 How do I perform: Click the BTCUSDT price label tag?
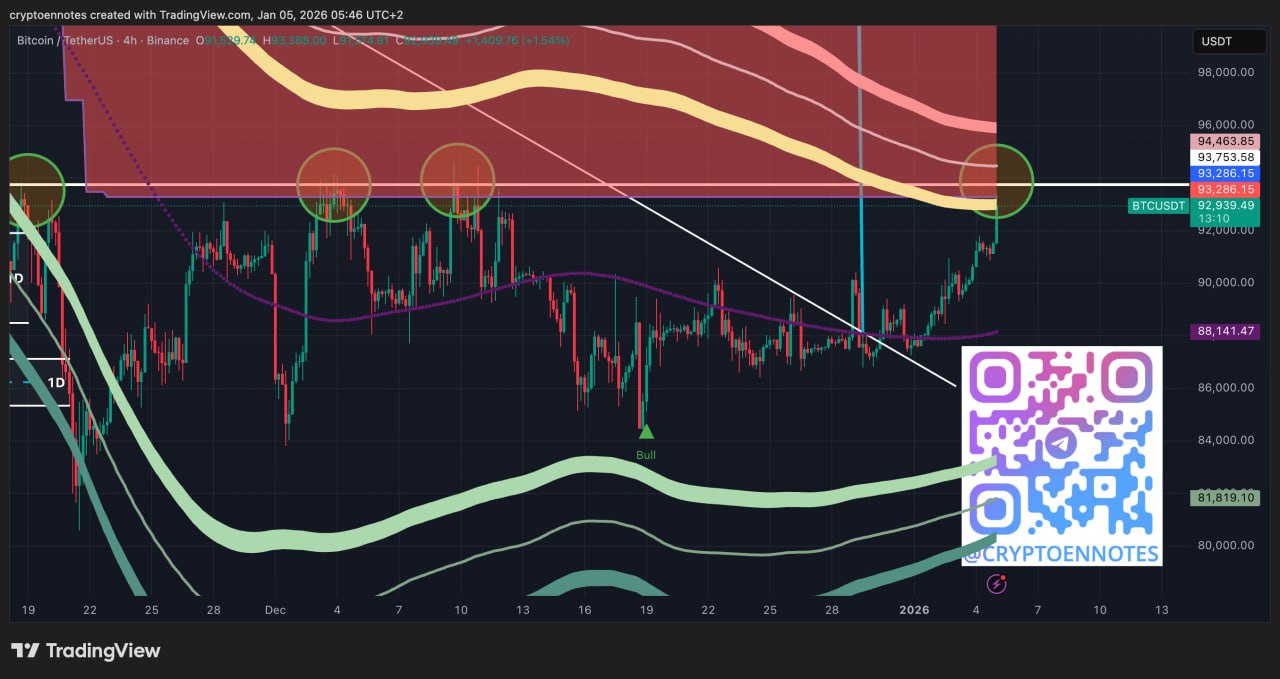(1158, 206)
